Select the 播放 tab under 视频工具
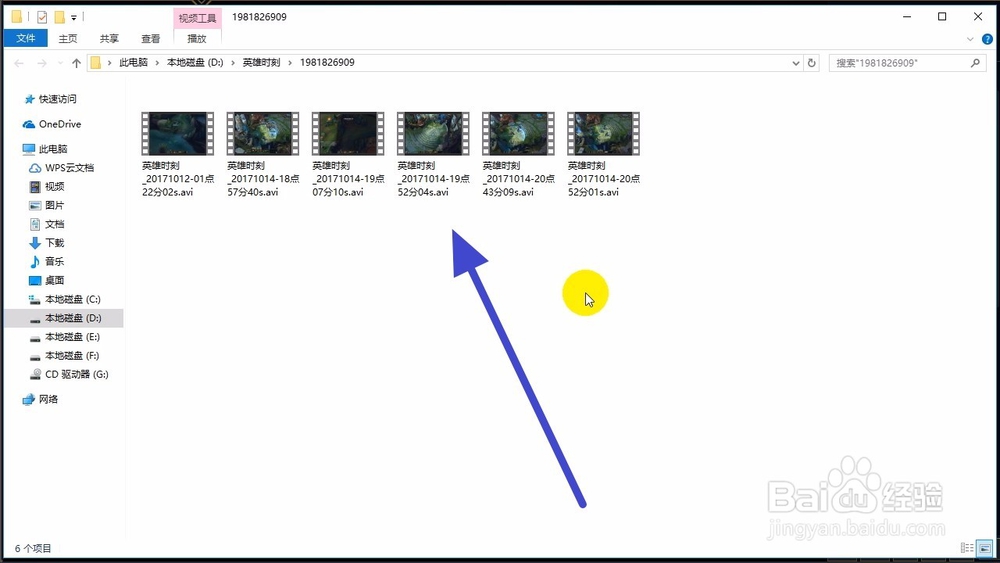The image size is (1000, 563). (196, 39)
